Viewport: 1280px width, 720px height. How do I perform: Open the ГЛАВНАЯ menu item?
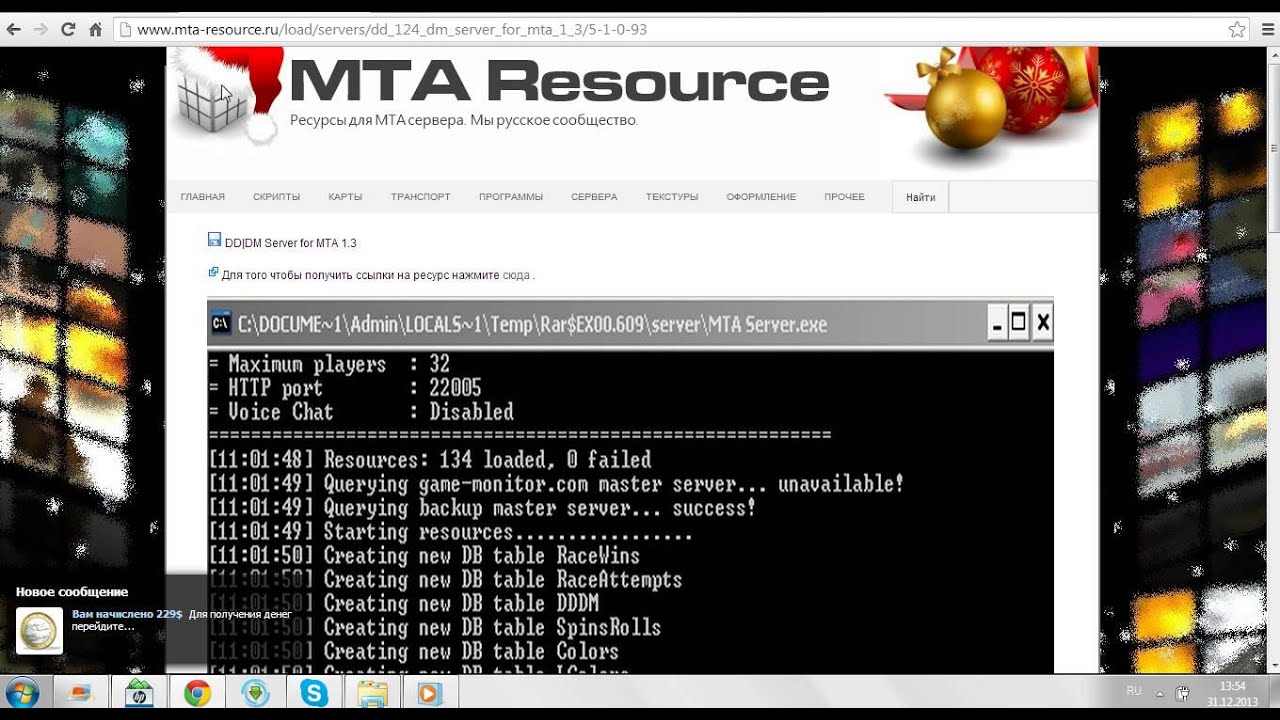203,197
